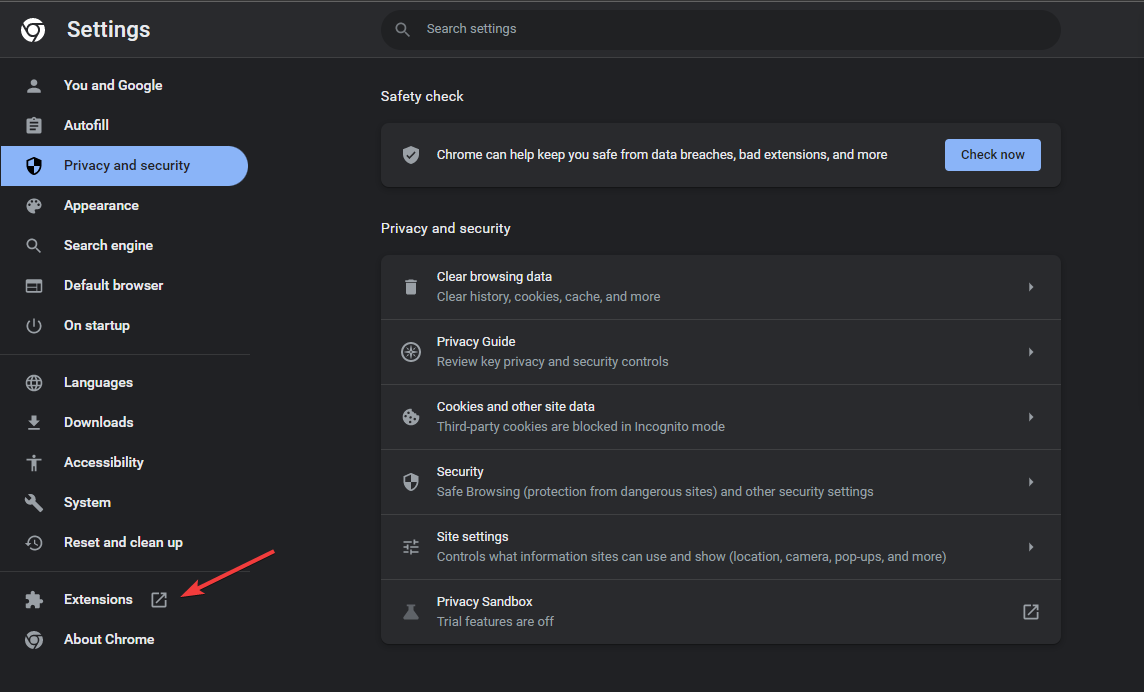Image resolution: width=1144 pixels, height=692 pixels.
Task: Open Extensions external link icon in sidebar
Action: point(159,600)
